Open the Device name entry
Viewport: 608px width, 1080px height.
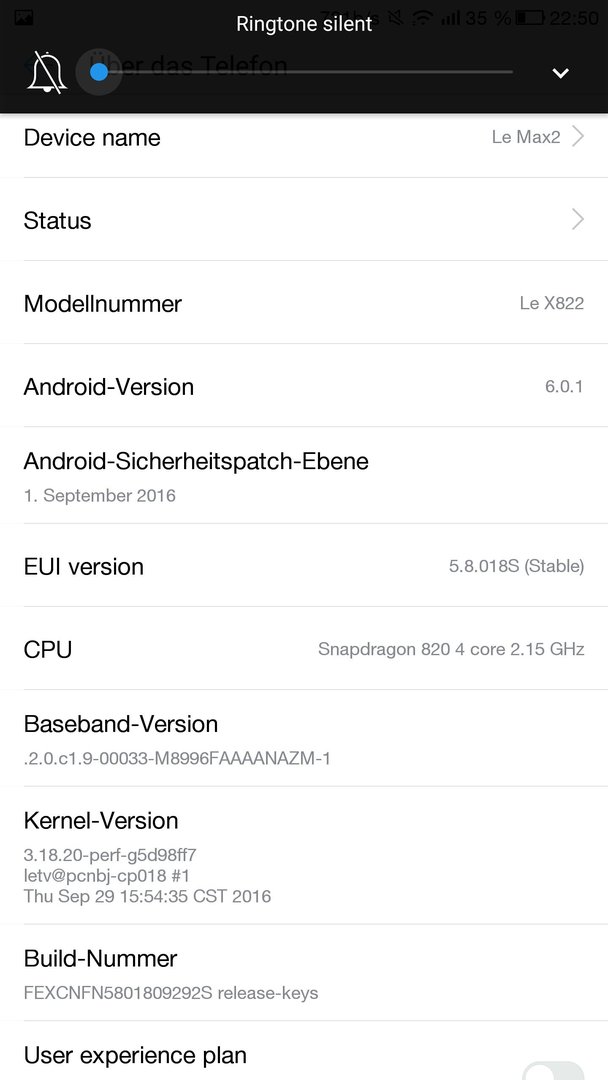point(304,137)
